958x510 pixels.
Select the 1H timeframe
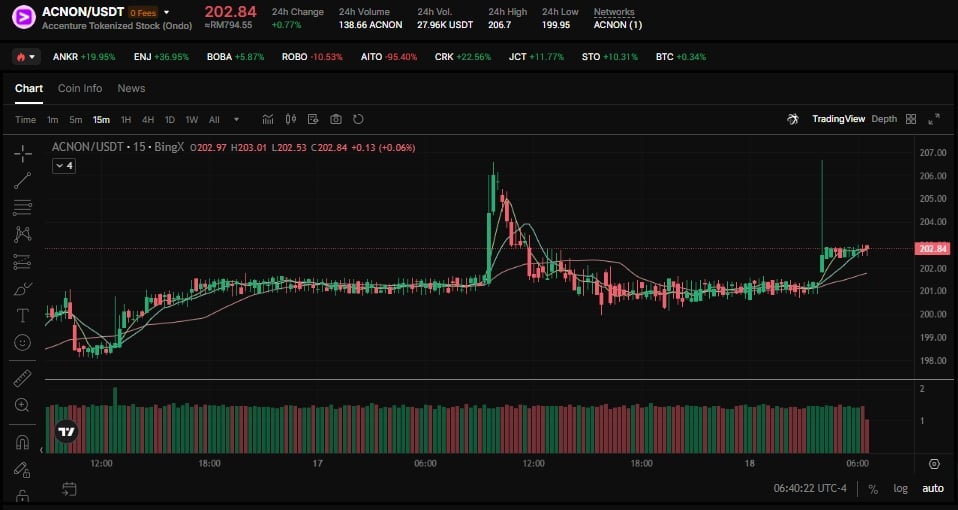click(x=126, y=119)
